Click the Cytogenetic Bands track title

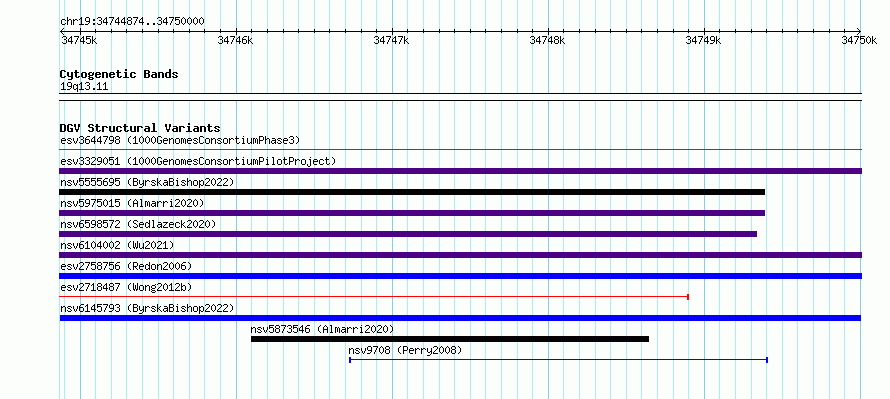[119, 74]
